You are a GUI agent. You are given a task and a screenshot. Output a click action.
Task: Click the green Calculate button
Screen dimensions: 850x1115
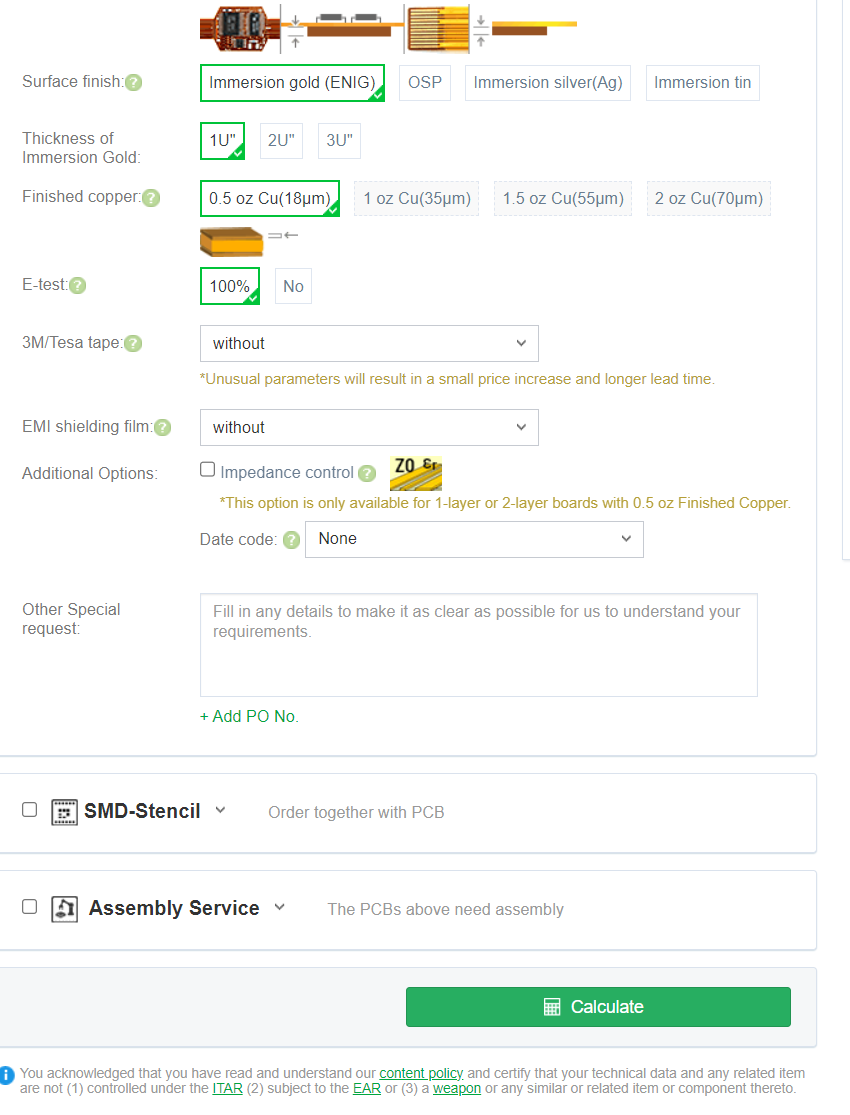click(598, 1007)
